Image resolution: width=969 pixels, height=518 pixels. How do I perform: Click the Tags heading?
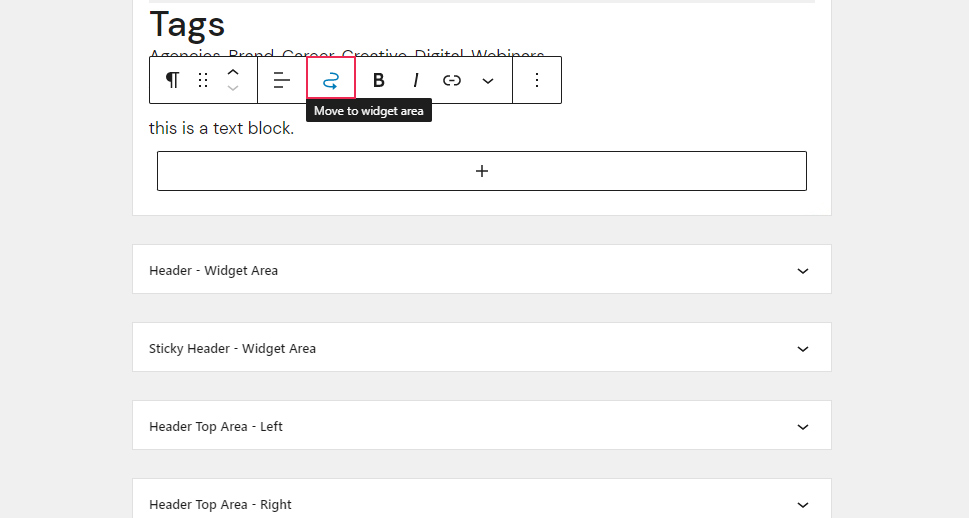click(187, 25)
